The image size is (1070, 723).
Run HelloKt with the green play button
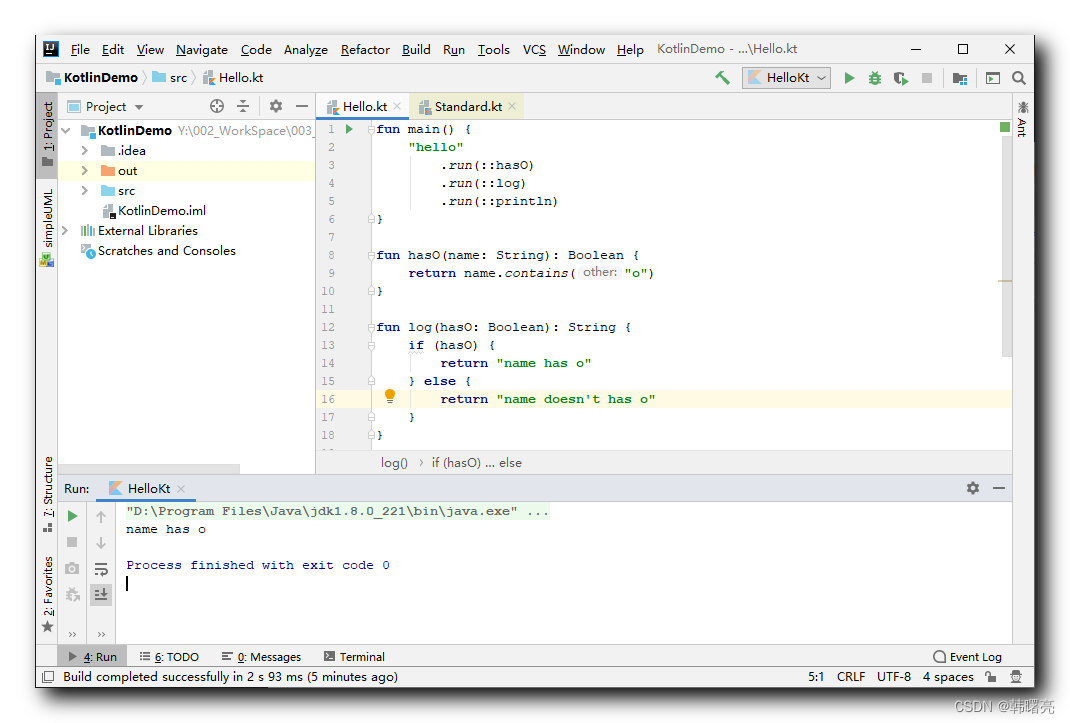(849, 78)
